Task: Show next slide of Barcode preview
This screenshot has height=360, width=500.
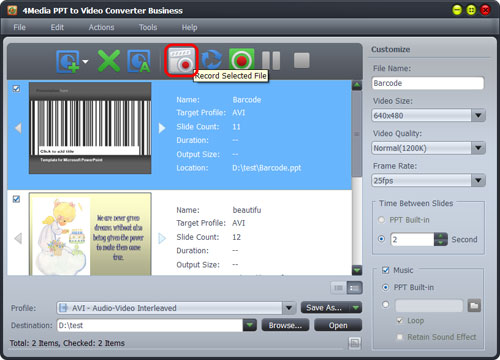Action: coord(162,128)
